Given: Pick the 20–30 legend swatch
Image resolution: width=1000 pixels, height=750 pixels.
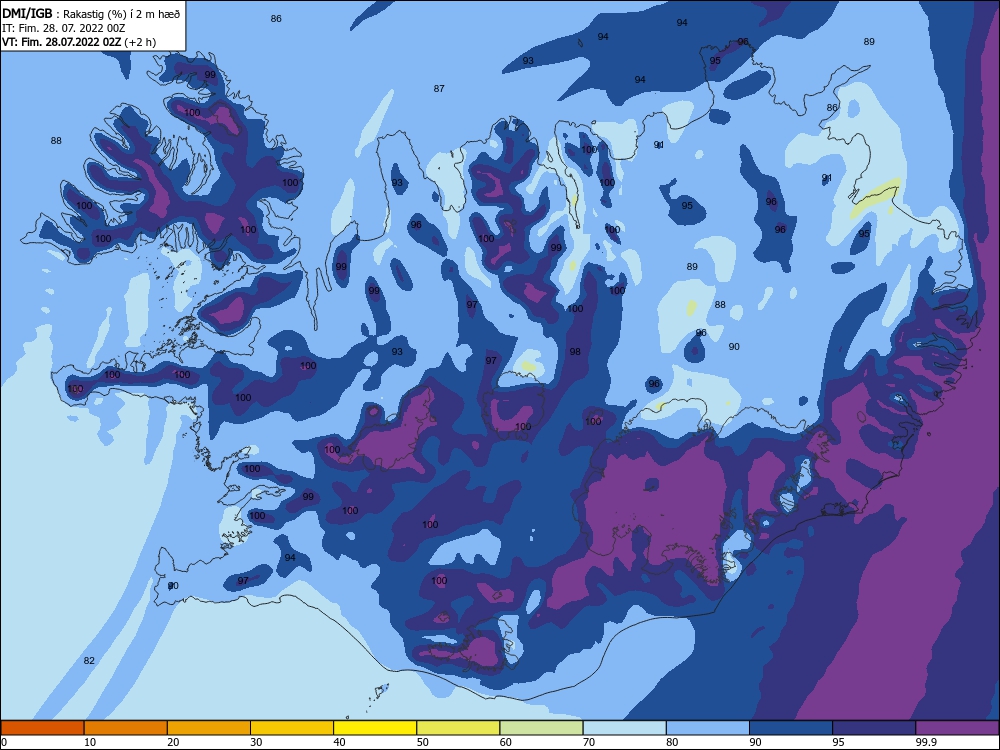Looking at the screenshot, I should [x=209, y=728].
